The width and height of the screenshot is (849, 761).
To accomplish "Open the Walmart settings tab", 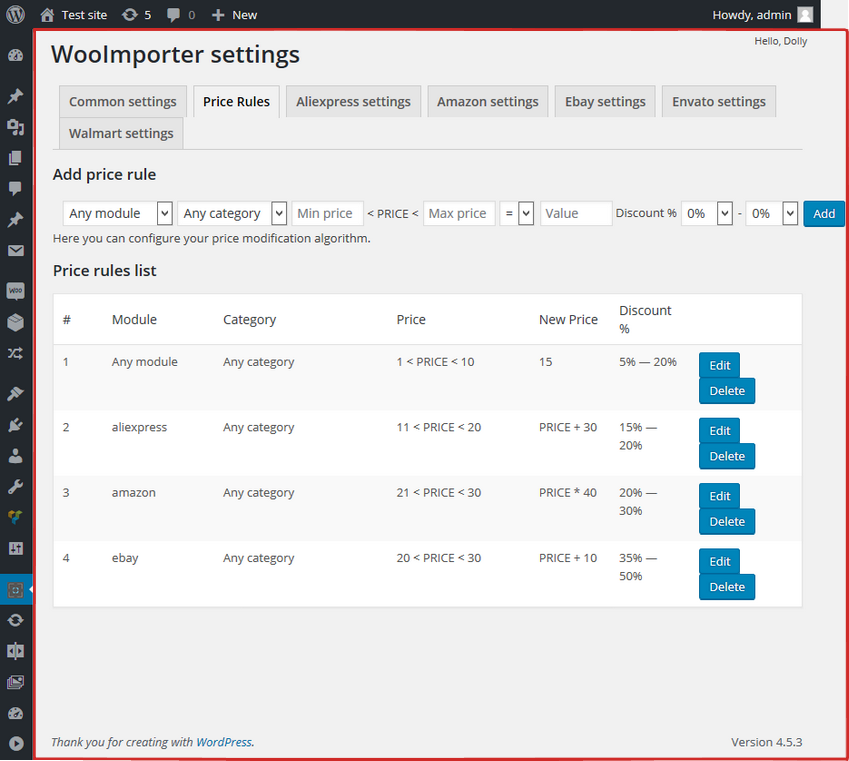I will [x=121, y=133].
